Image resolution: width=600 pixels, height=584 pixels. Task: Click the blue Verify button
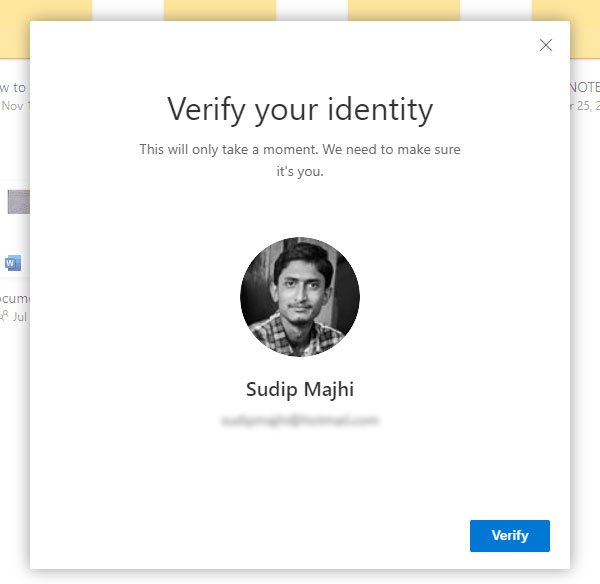pos(509,536)
